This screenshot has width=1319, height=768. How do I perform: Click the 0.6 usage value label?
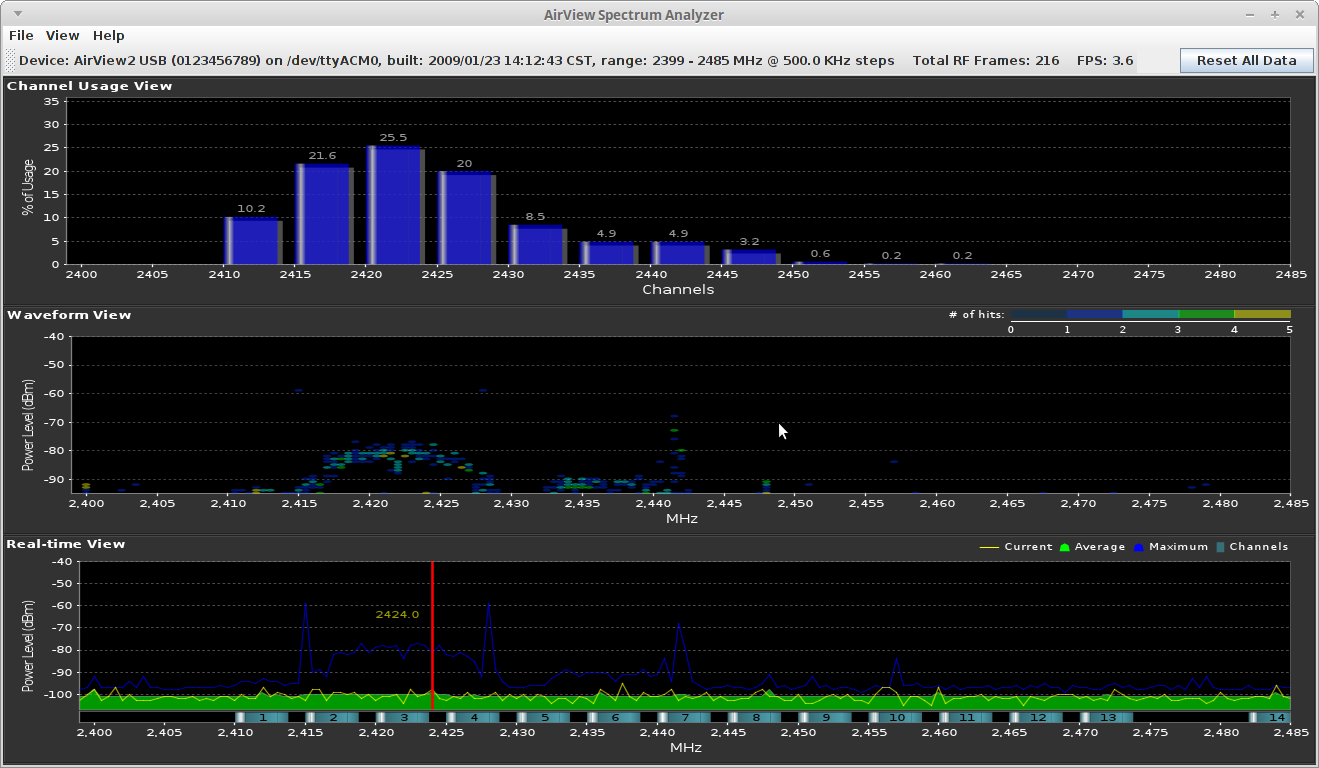pyautogui.click(x=820, y=254)
